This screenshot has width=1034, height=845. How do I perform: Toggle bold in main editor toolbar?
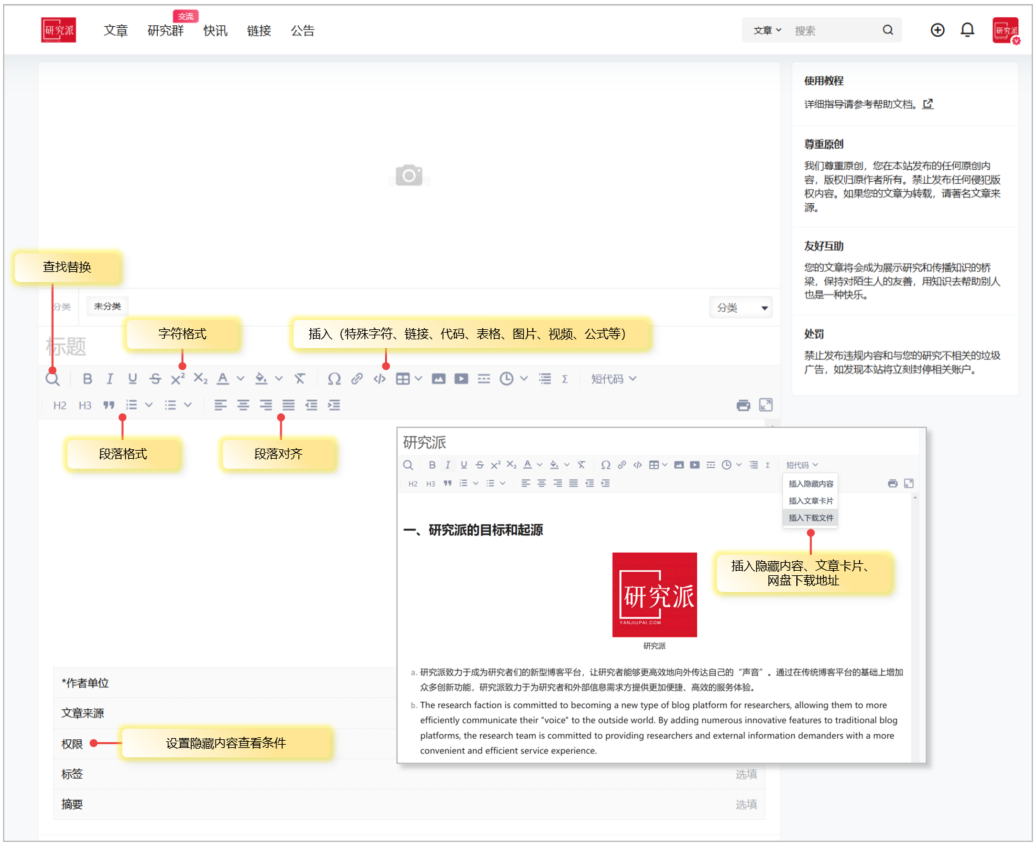click(x=87, y=379)
